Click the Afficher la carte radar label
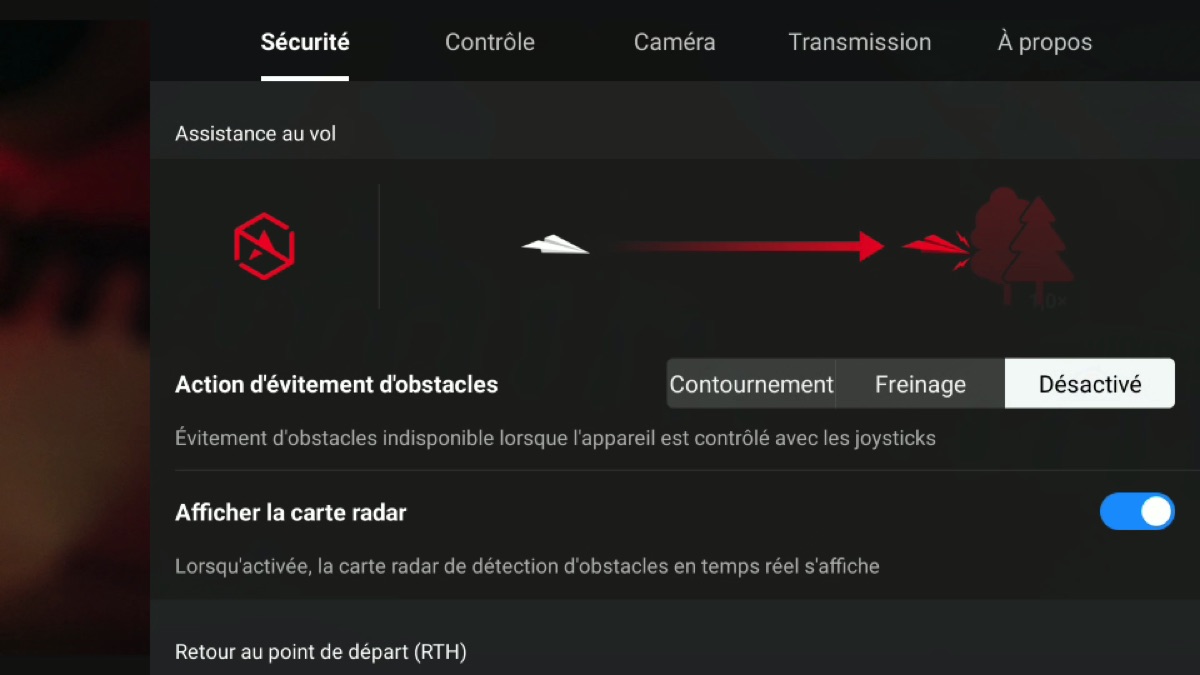1200x675 pixels. [291, 513]
